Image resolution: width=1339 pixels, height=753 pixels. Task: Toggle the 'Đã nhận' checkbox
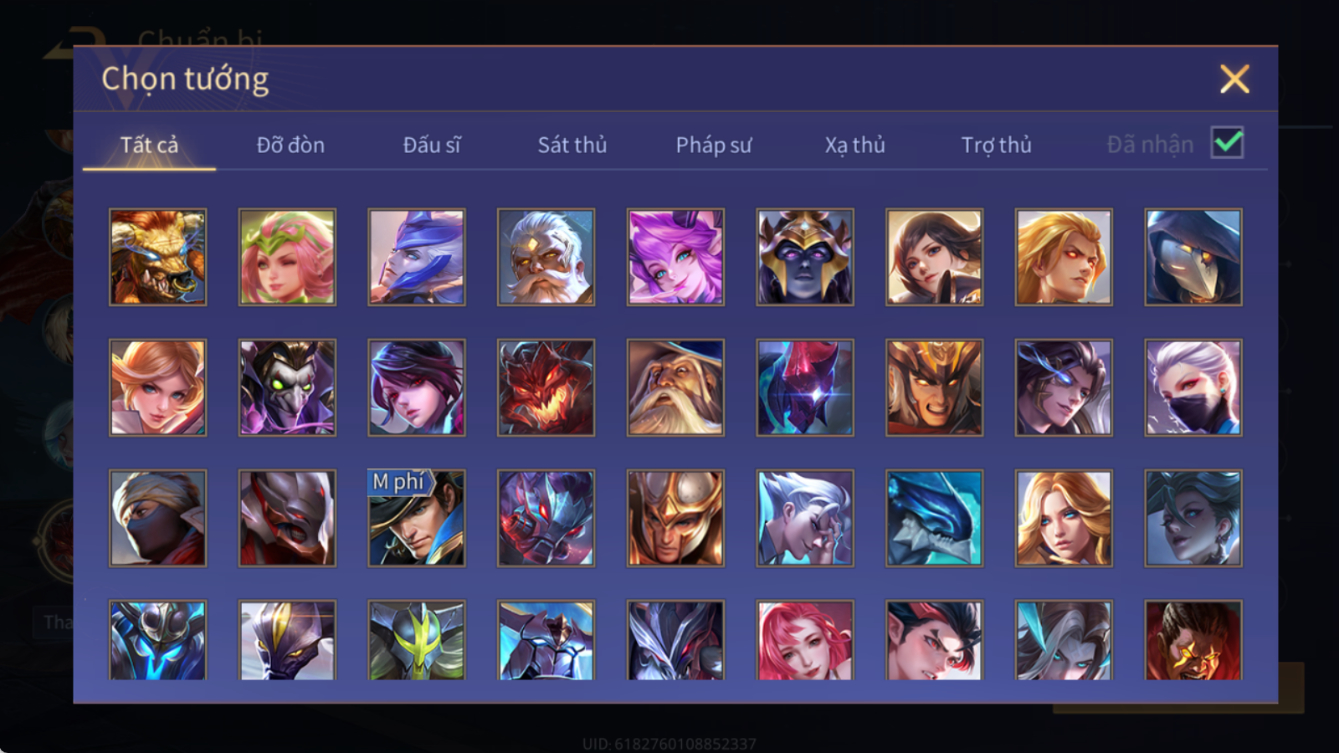tap(1227, 143)
